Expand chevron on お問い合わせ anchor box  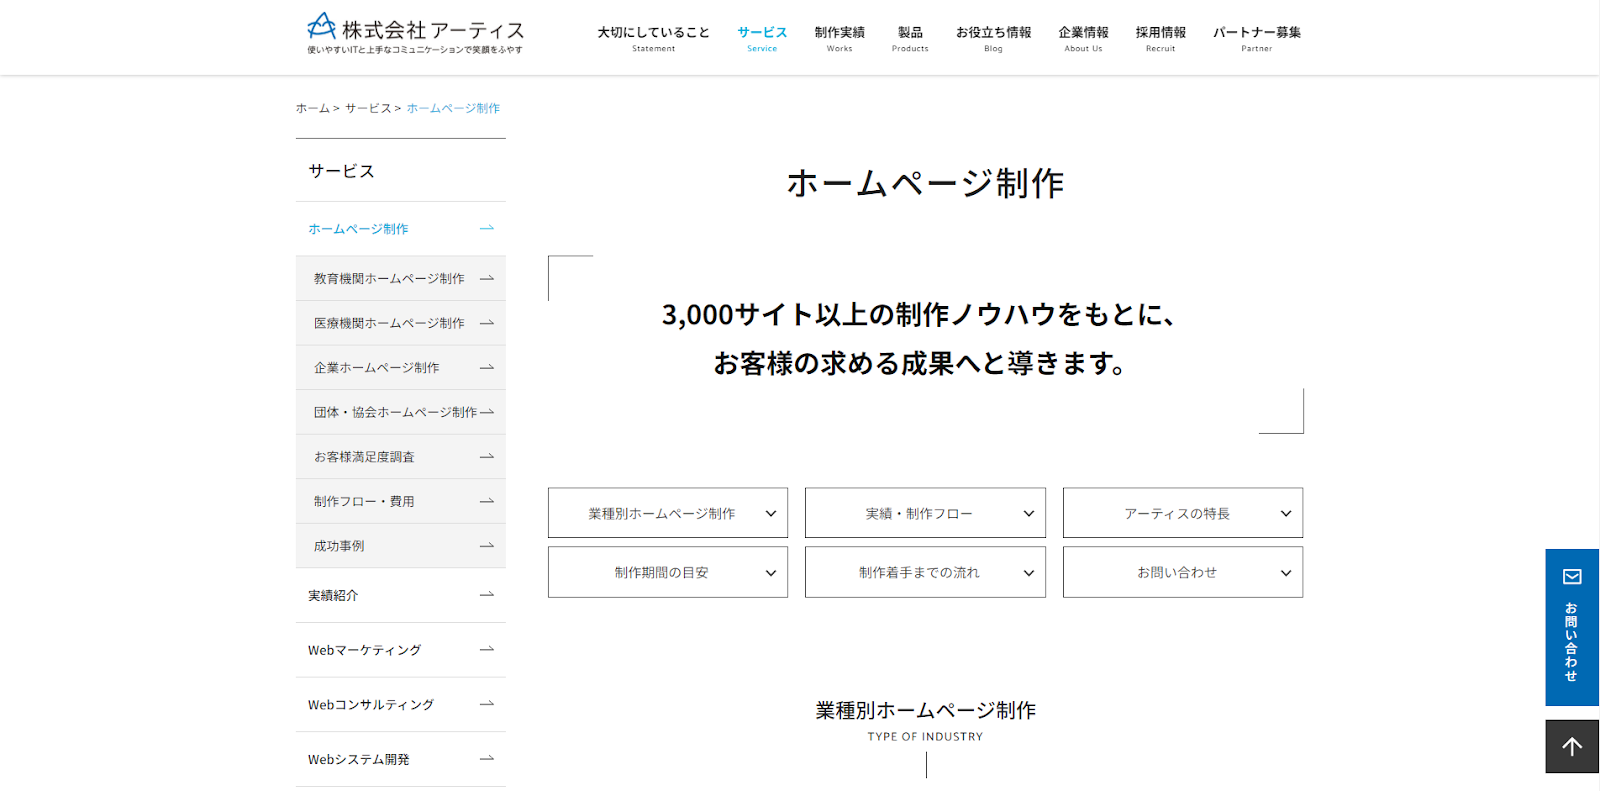1286,573
